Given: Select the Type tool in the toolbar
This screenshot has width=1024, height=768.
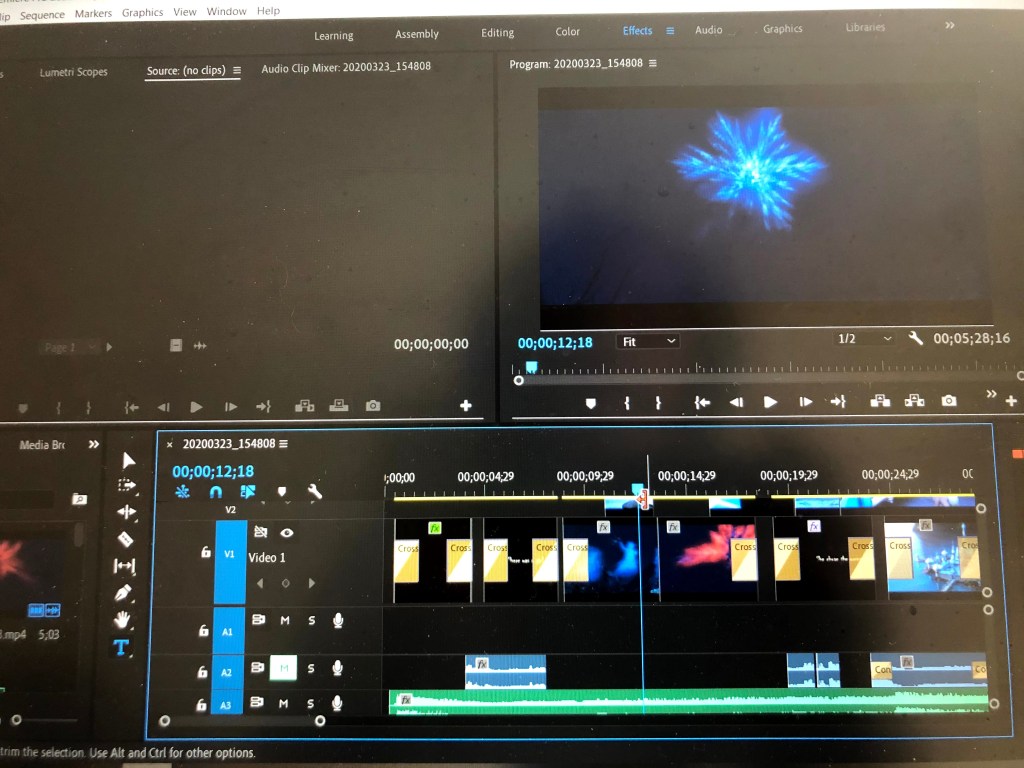Looking at the screenshot, I should (121, 647).
